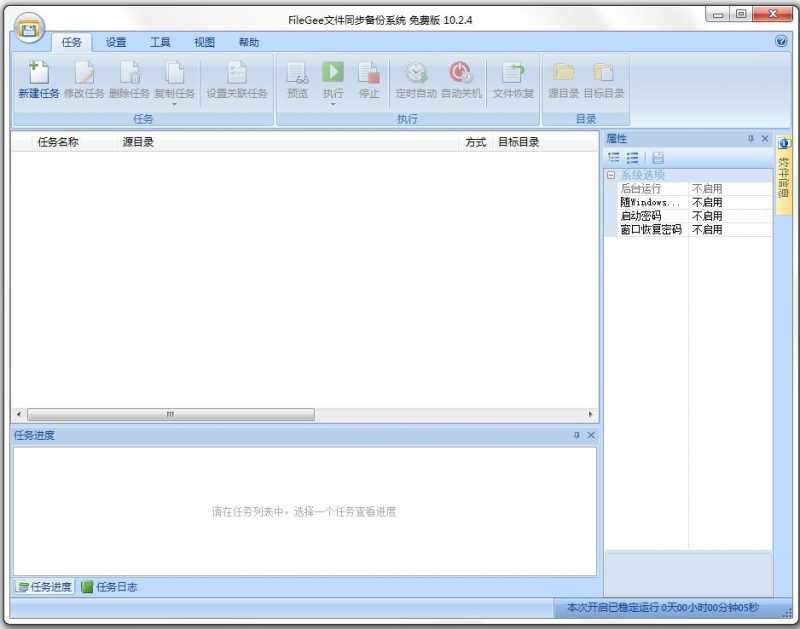
Task: Select the 修改任务 (Modify Task) icon
Action: pos(84,80)
